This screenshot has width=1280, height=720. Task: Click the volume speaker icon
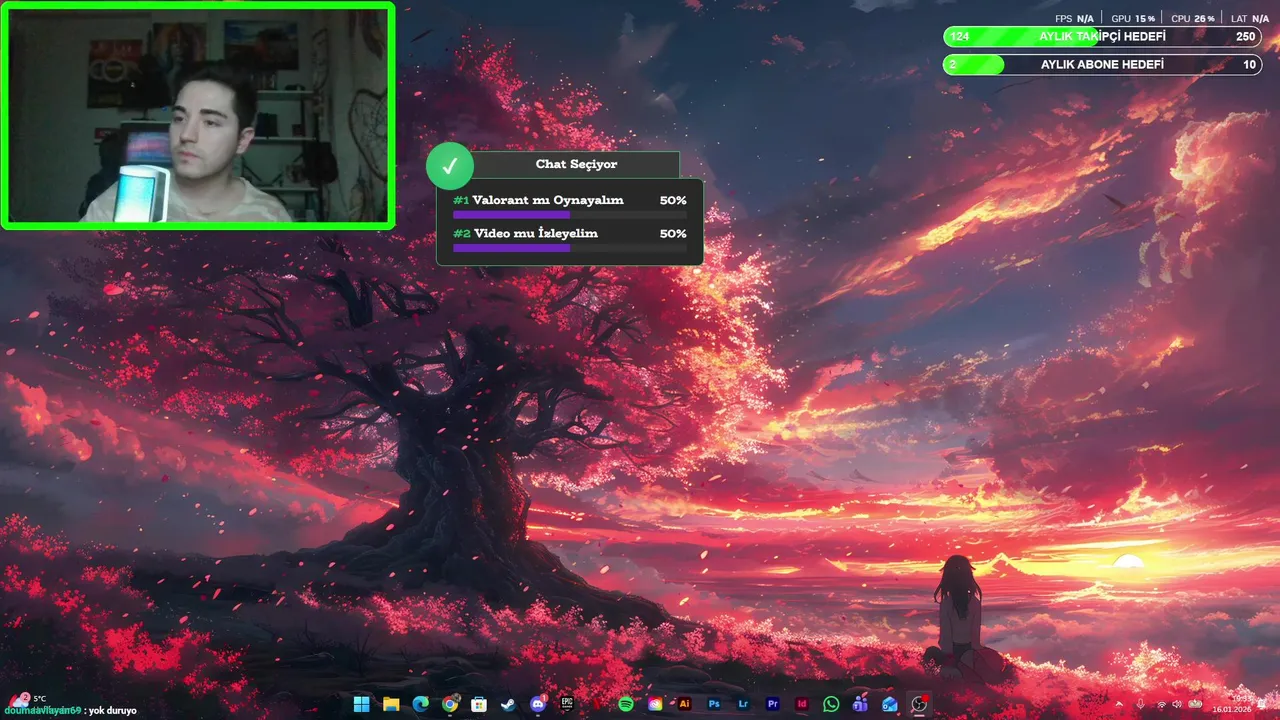pos(1177,704)
